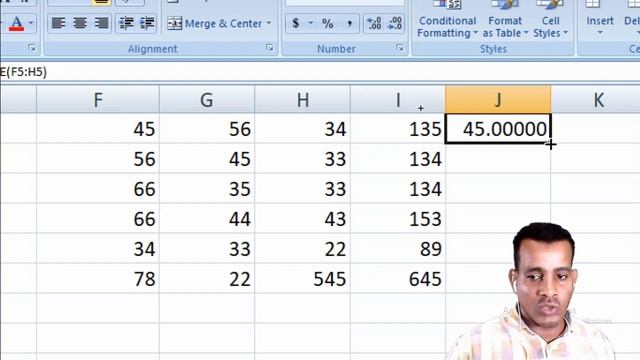Viewport: 640px width, 360px height.
Task: Select the cell with value 645
Action: coord(398,279)
